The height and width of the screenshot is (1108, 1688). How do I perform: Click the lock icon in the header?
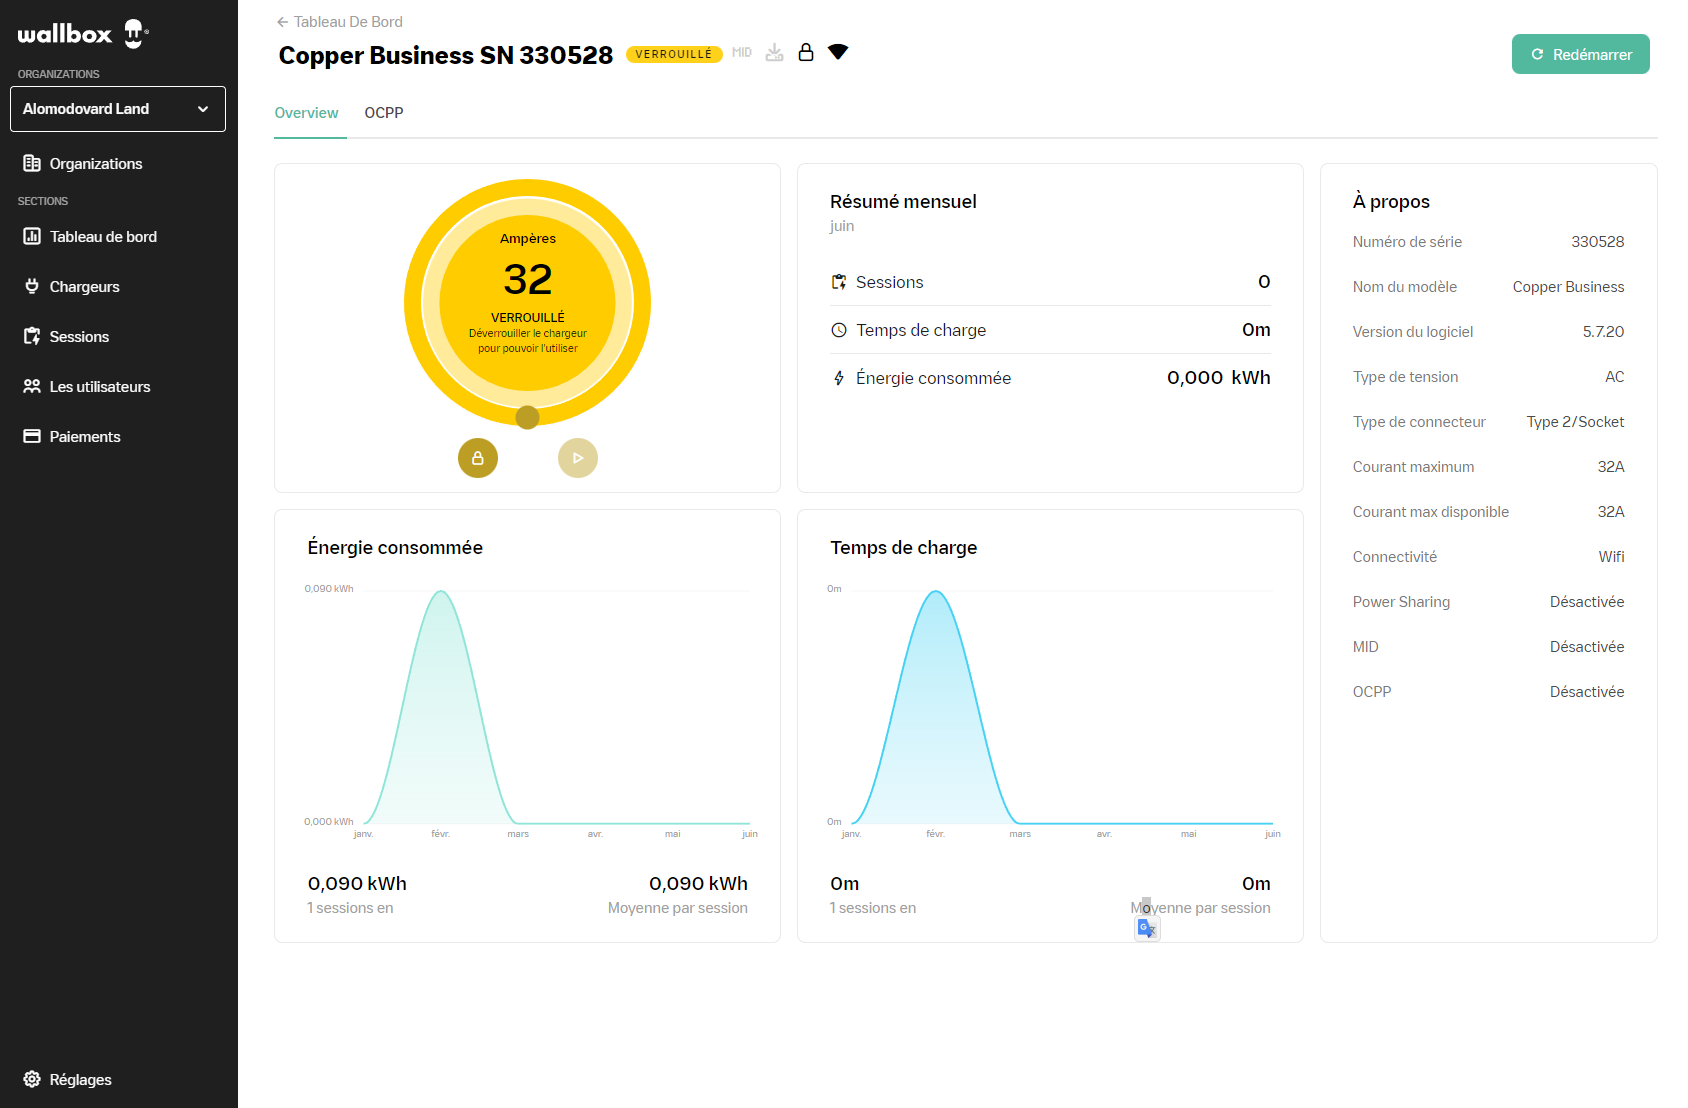coord(806,53)
